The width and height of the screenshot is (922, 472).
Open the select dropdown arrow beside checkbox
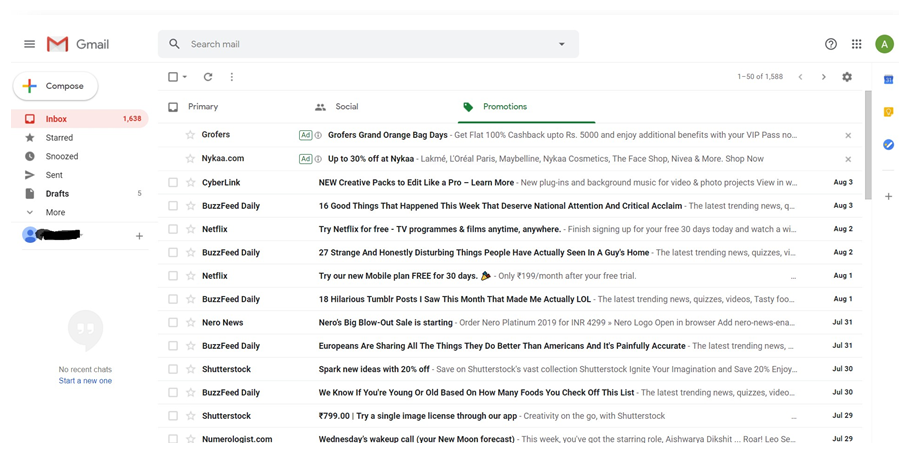tap(185, 77)
